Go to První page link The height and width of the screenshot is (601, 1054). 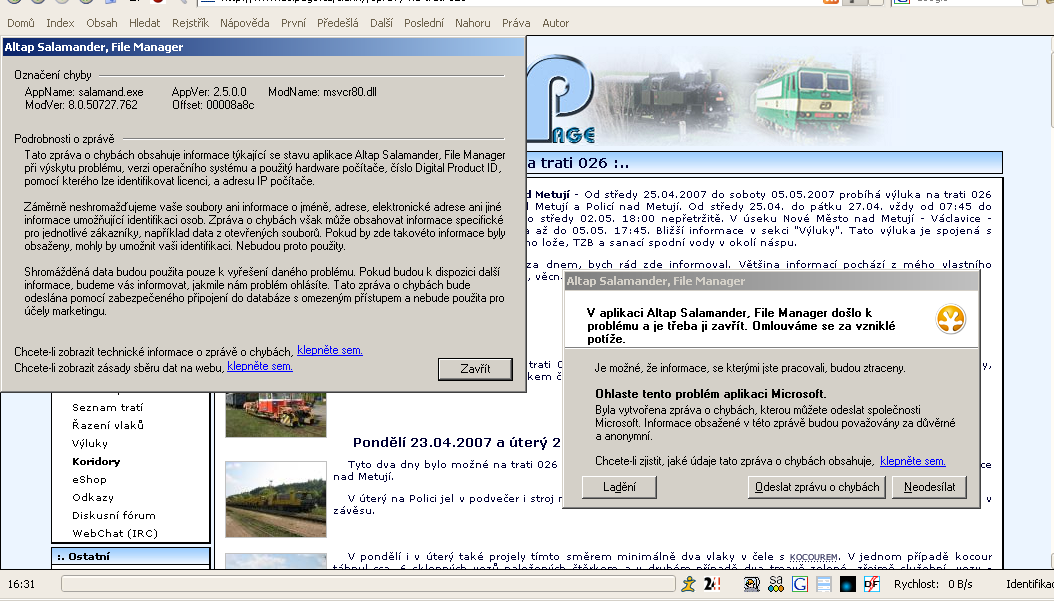pyautogui.click(x=293, y=23)
